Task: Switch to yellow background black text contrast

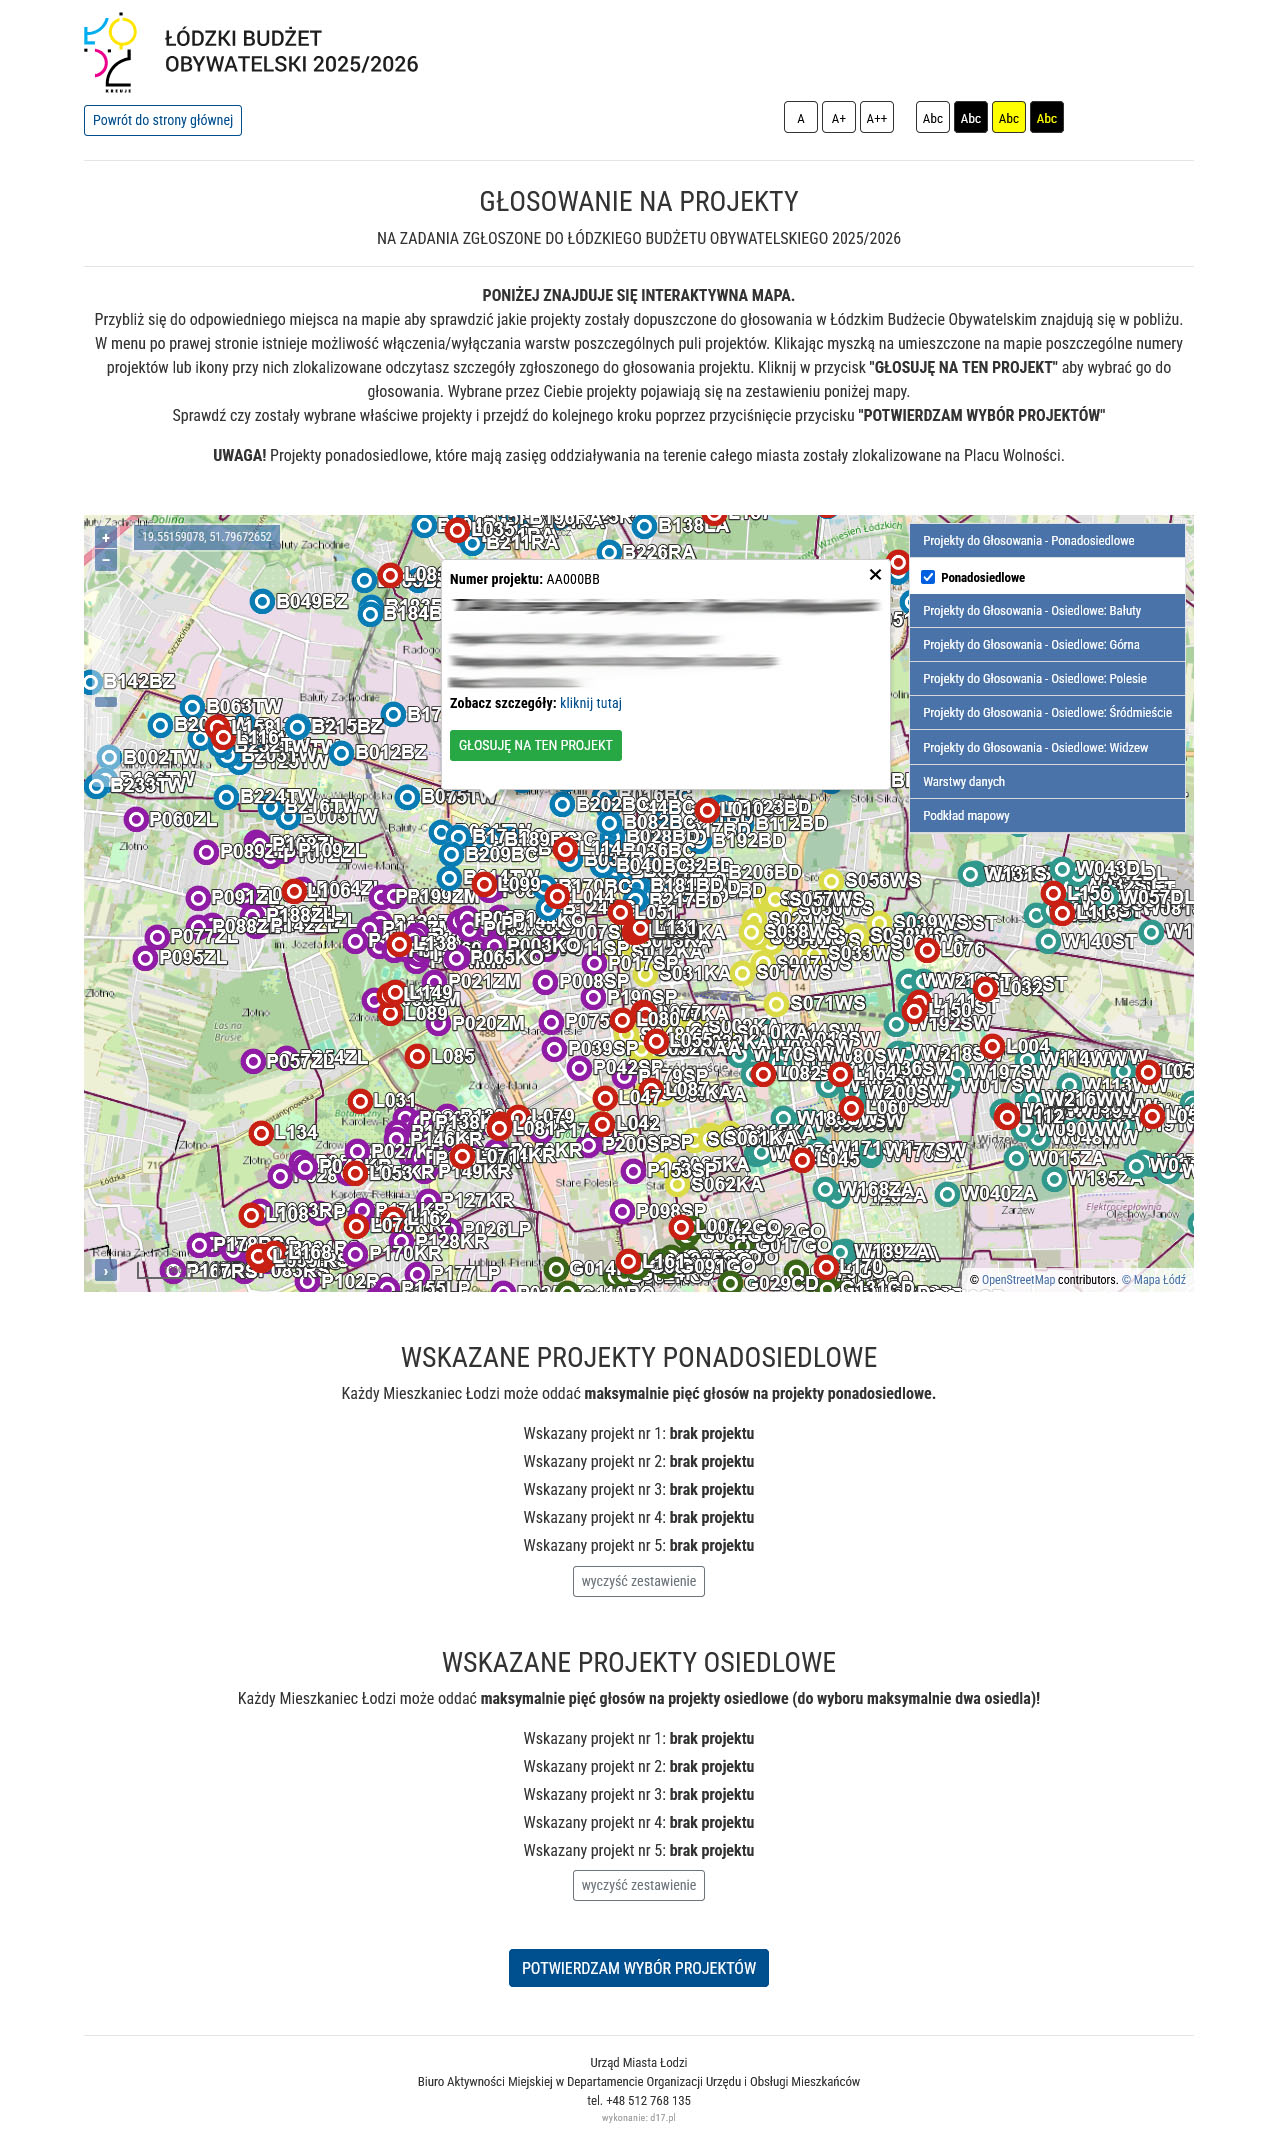Action: tap(1008, 118)
